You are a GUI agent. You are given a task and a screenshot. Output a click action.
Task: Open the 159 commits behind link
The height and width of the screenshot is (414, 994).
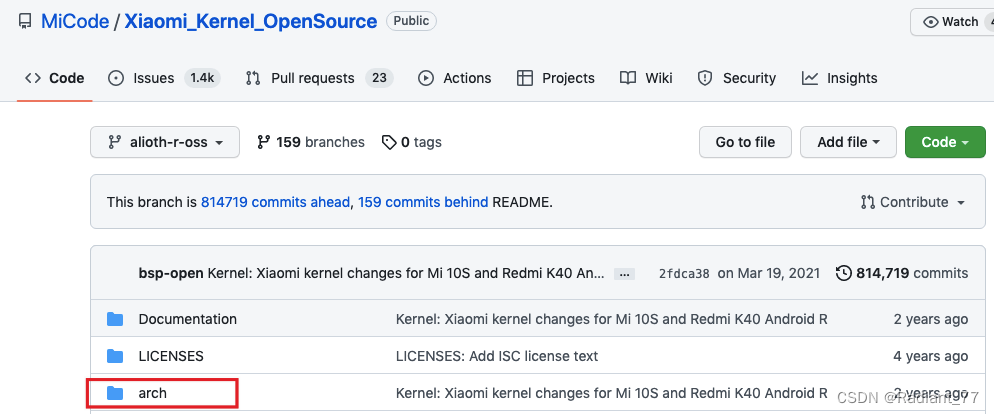click(x=423, y=202)
